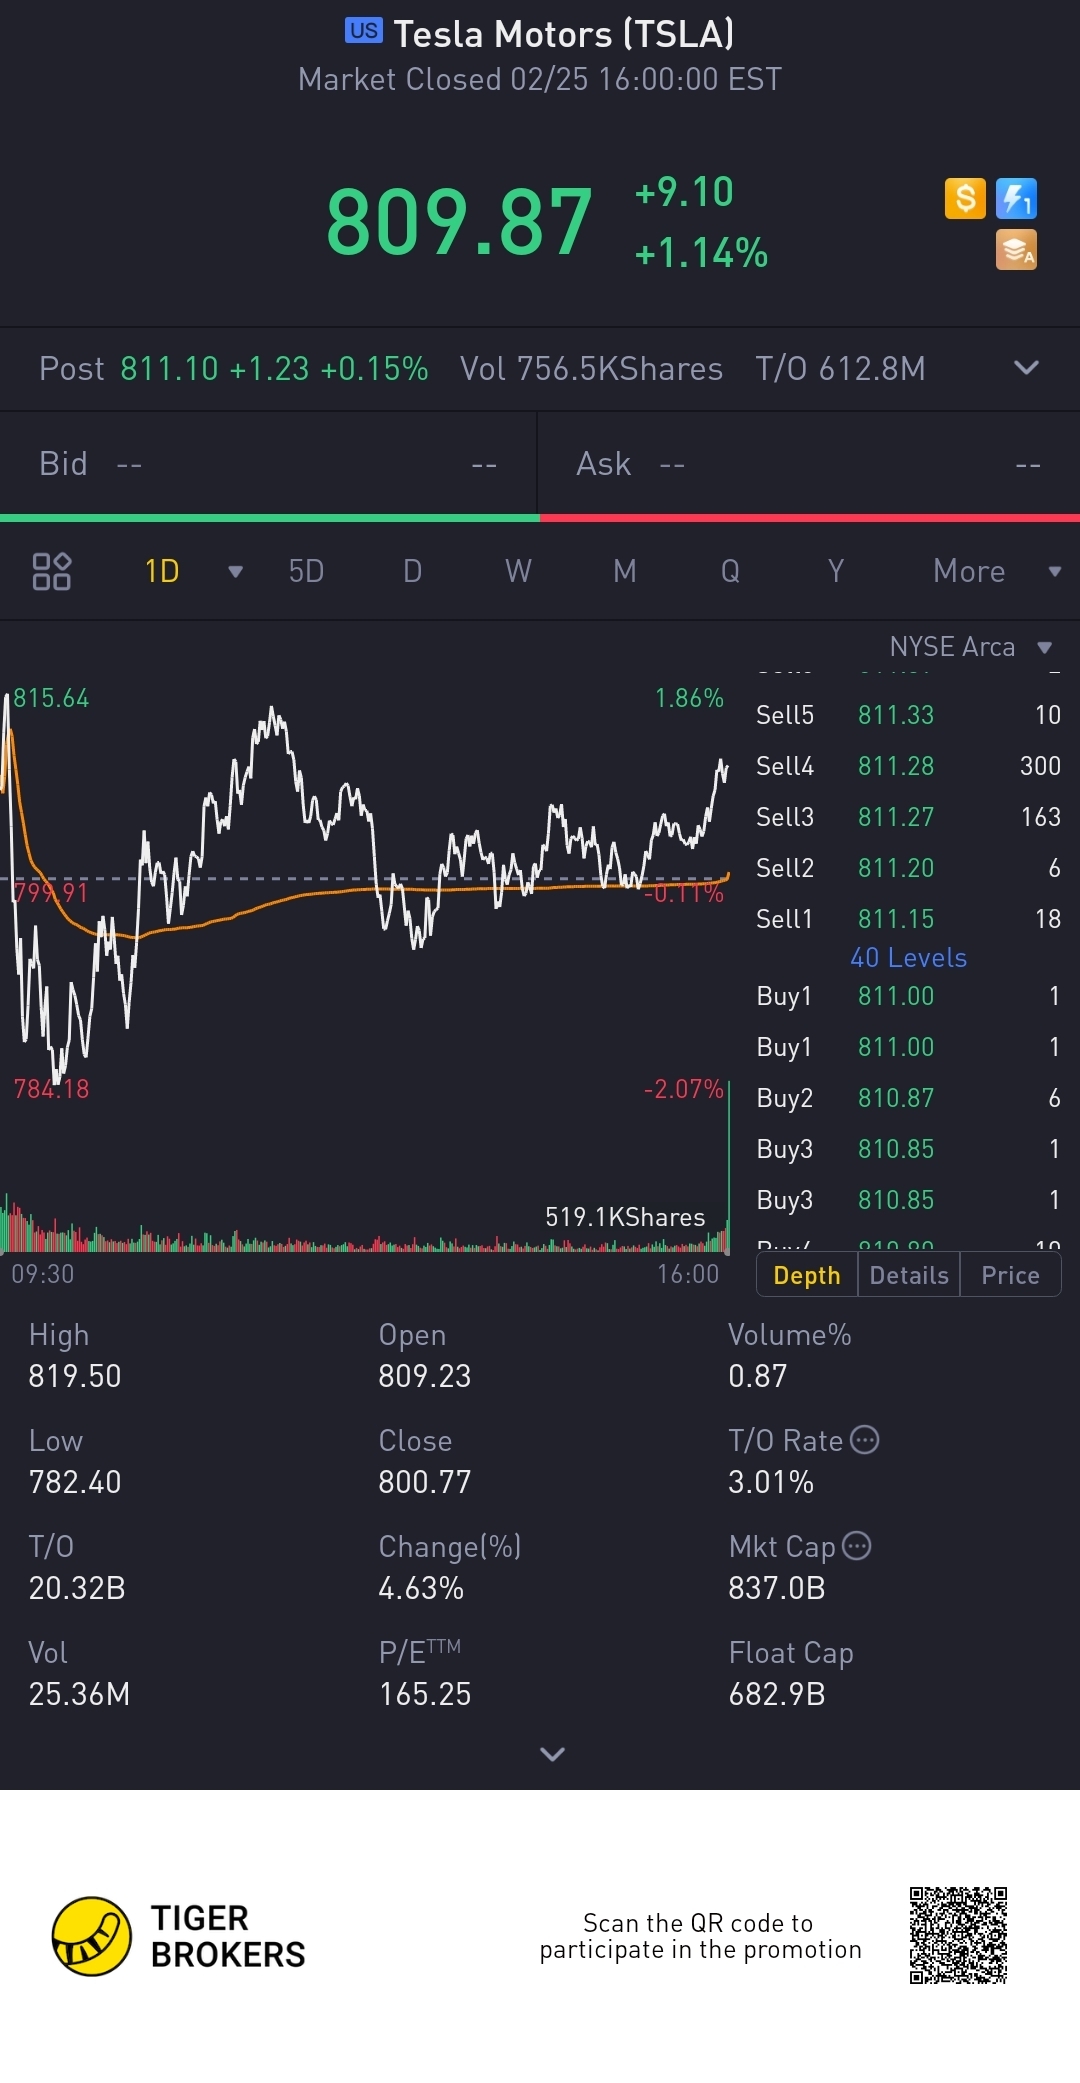
Task: Tap the T/O Rate info icon
Action: point(864,1440)
